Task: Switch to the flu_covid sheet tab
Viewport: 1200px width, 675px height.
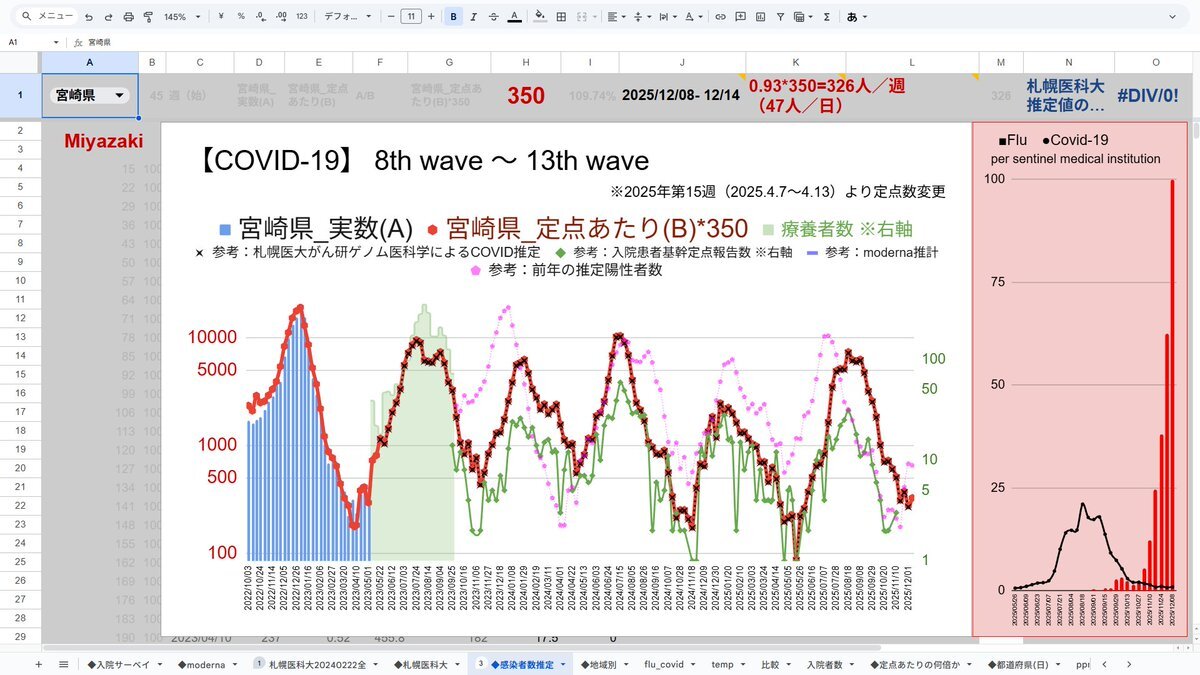Action: [x=668, y=664]
